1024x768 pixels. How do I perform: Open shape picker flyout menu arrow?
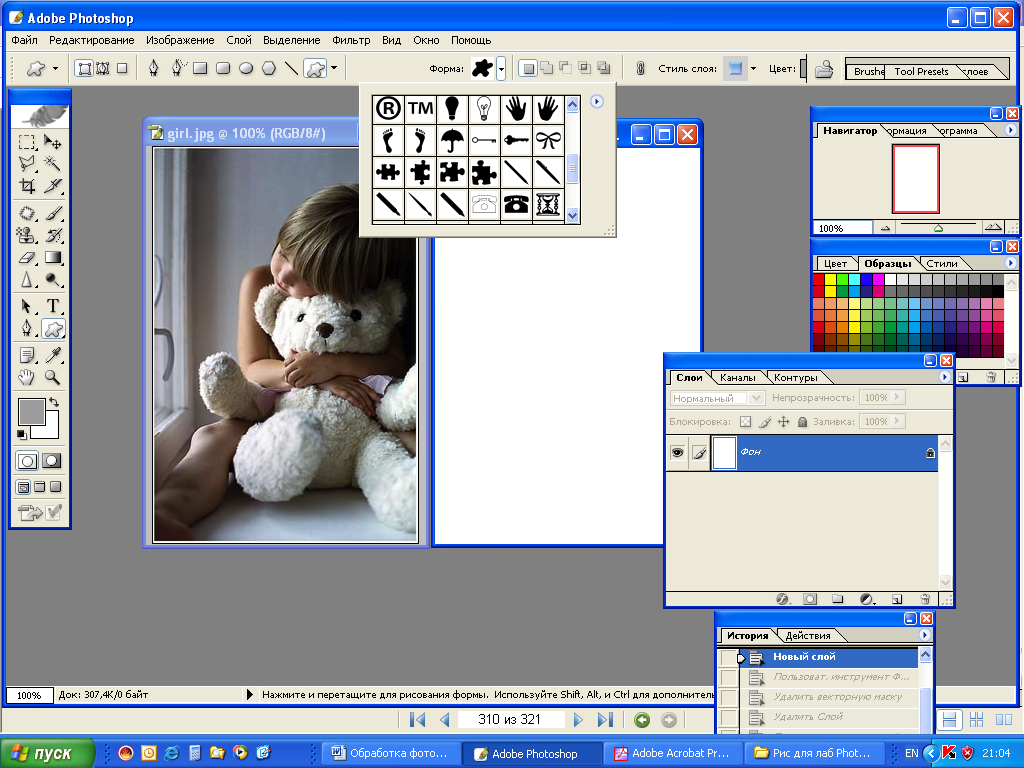pos(597,101)
